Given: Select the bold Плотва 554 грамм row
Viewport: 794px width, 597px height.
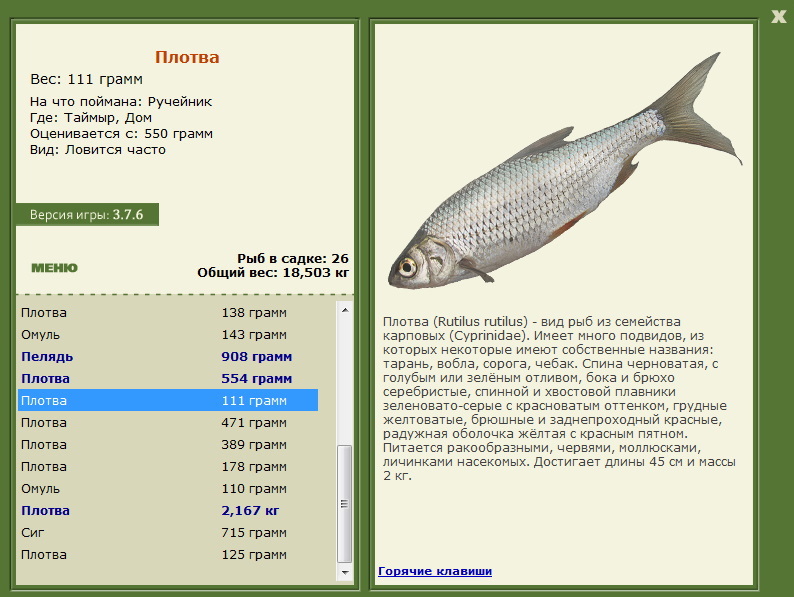Looking at the screenshot, I should [168, 378].
